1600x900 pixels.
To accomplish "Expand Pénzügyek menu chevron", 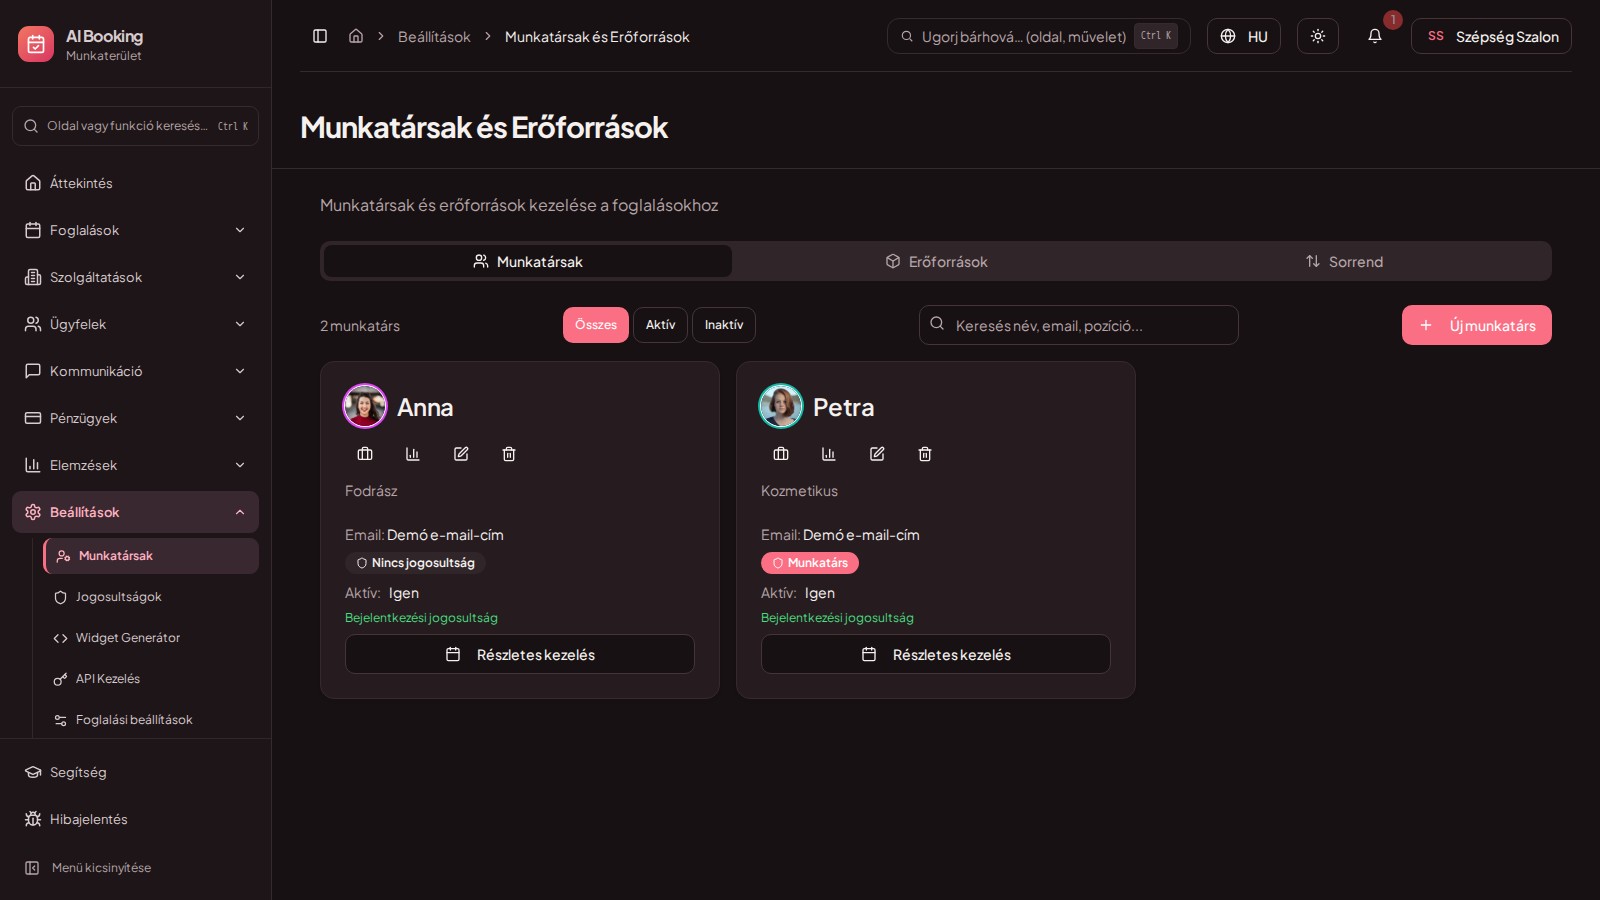I will pos(240,418).
